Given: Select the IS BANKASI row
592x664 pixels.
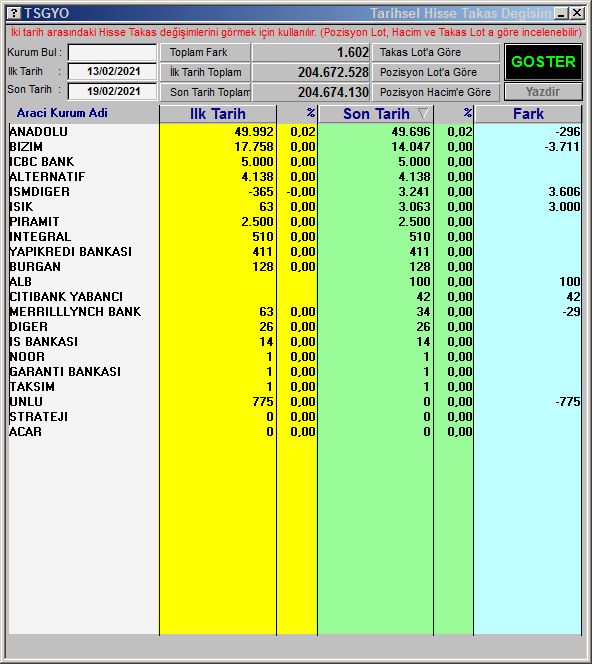Looking at the screenshot, I should pyautogui.click(x=295, y=342).
